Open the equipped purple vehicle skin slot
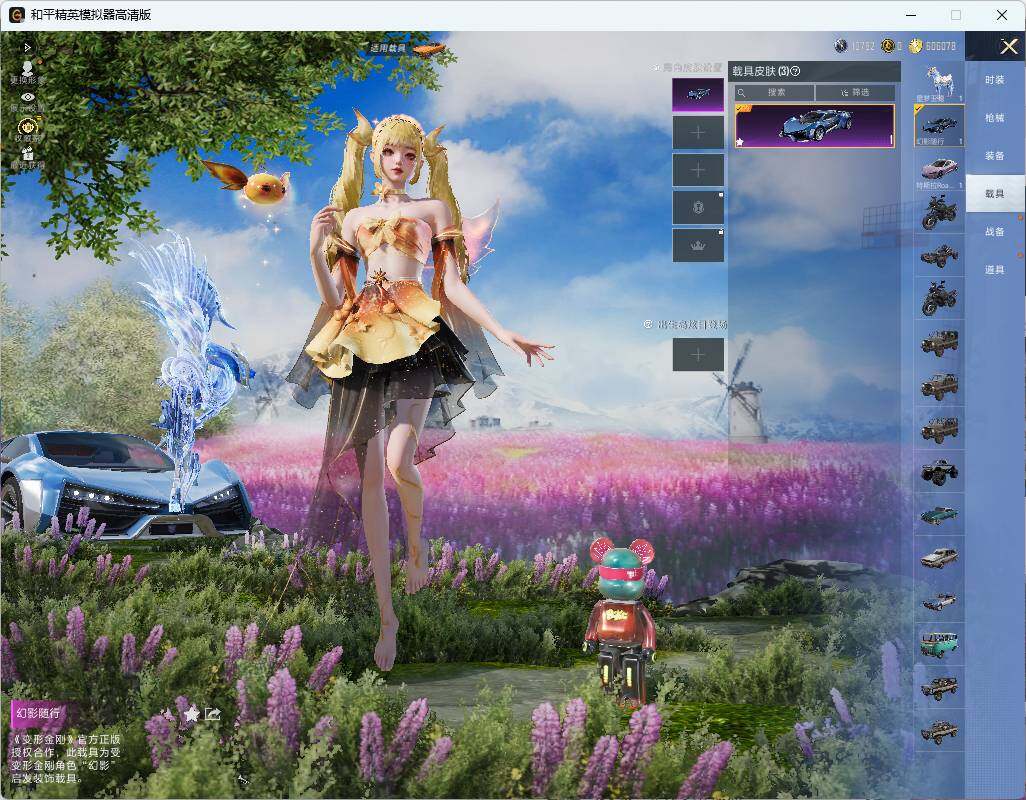 (698, 95)
